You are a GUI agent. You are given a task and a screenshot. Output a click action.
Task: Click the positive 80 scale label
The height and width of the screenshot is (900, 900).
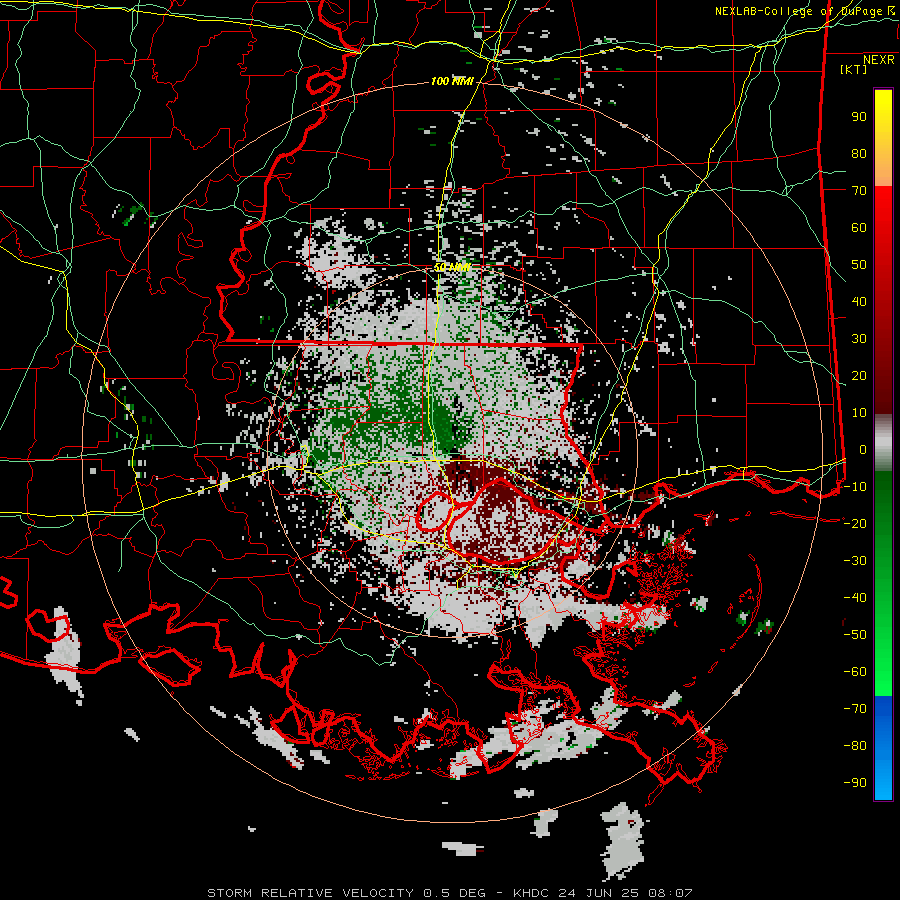(x=859, y=153)
